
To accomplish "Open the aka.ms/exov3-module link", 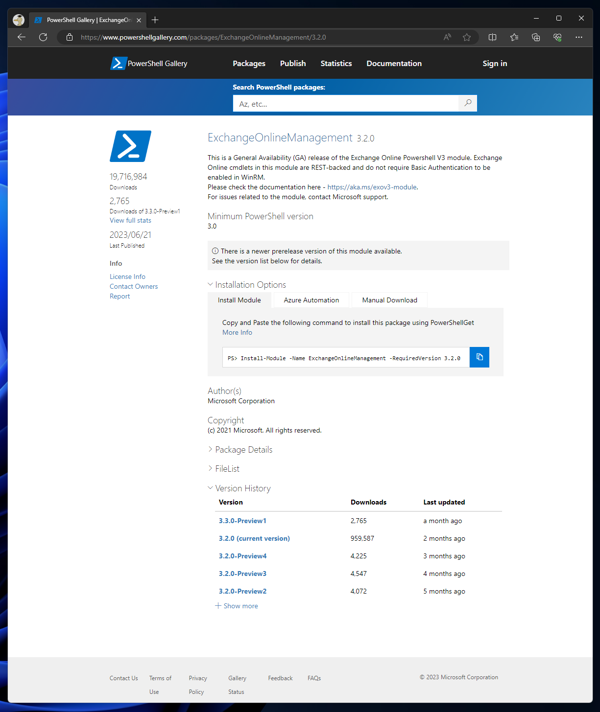I will click(x=372, y=187).
